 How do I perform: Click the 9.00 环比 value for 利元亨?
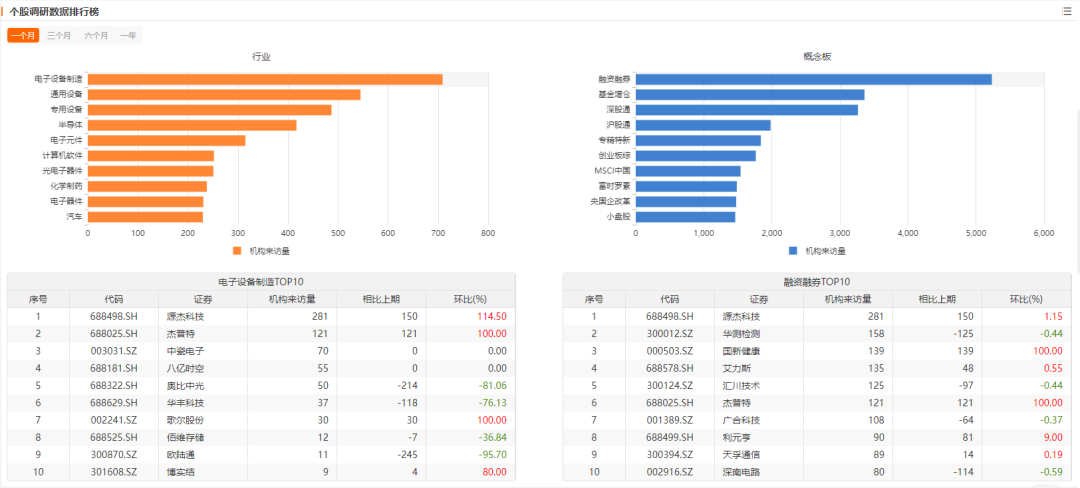tap(1053, 437)
